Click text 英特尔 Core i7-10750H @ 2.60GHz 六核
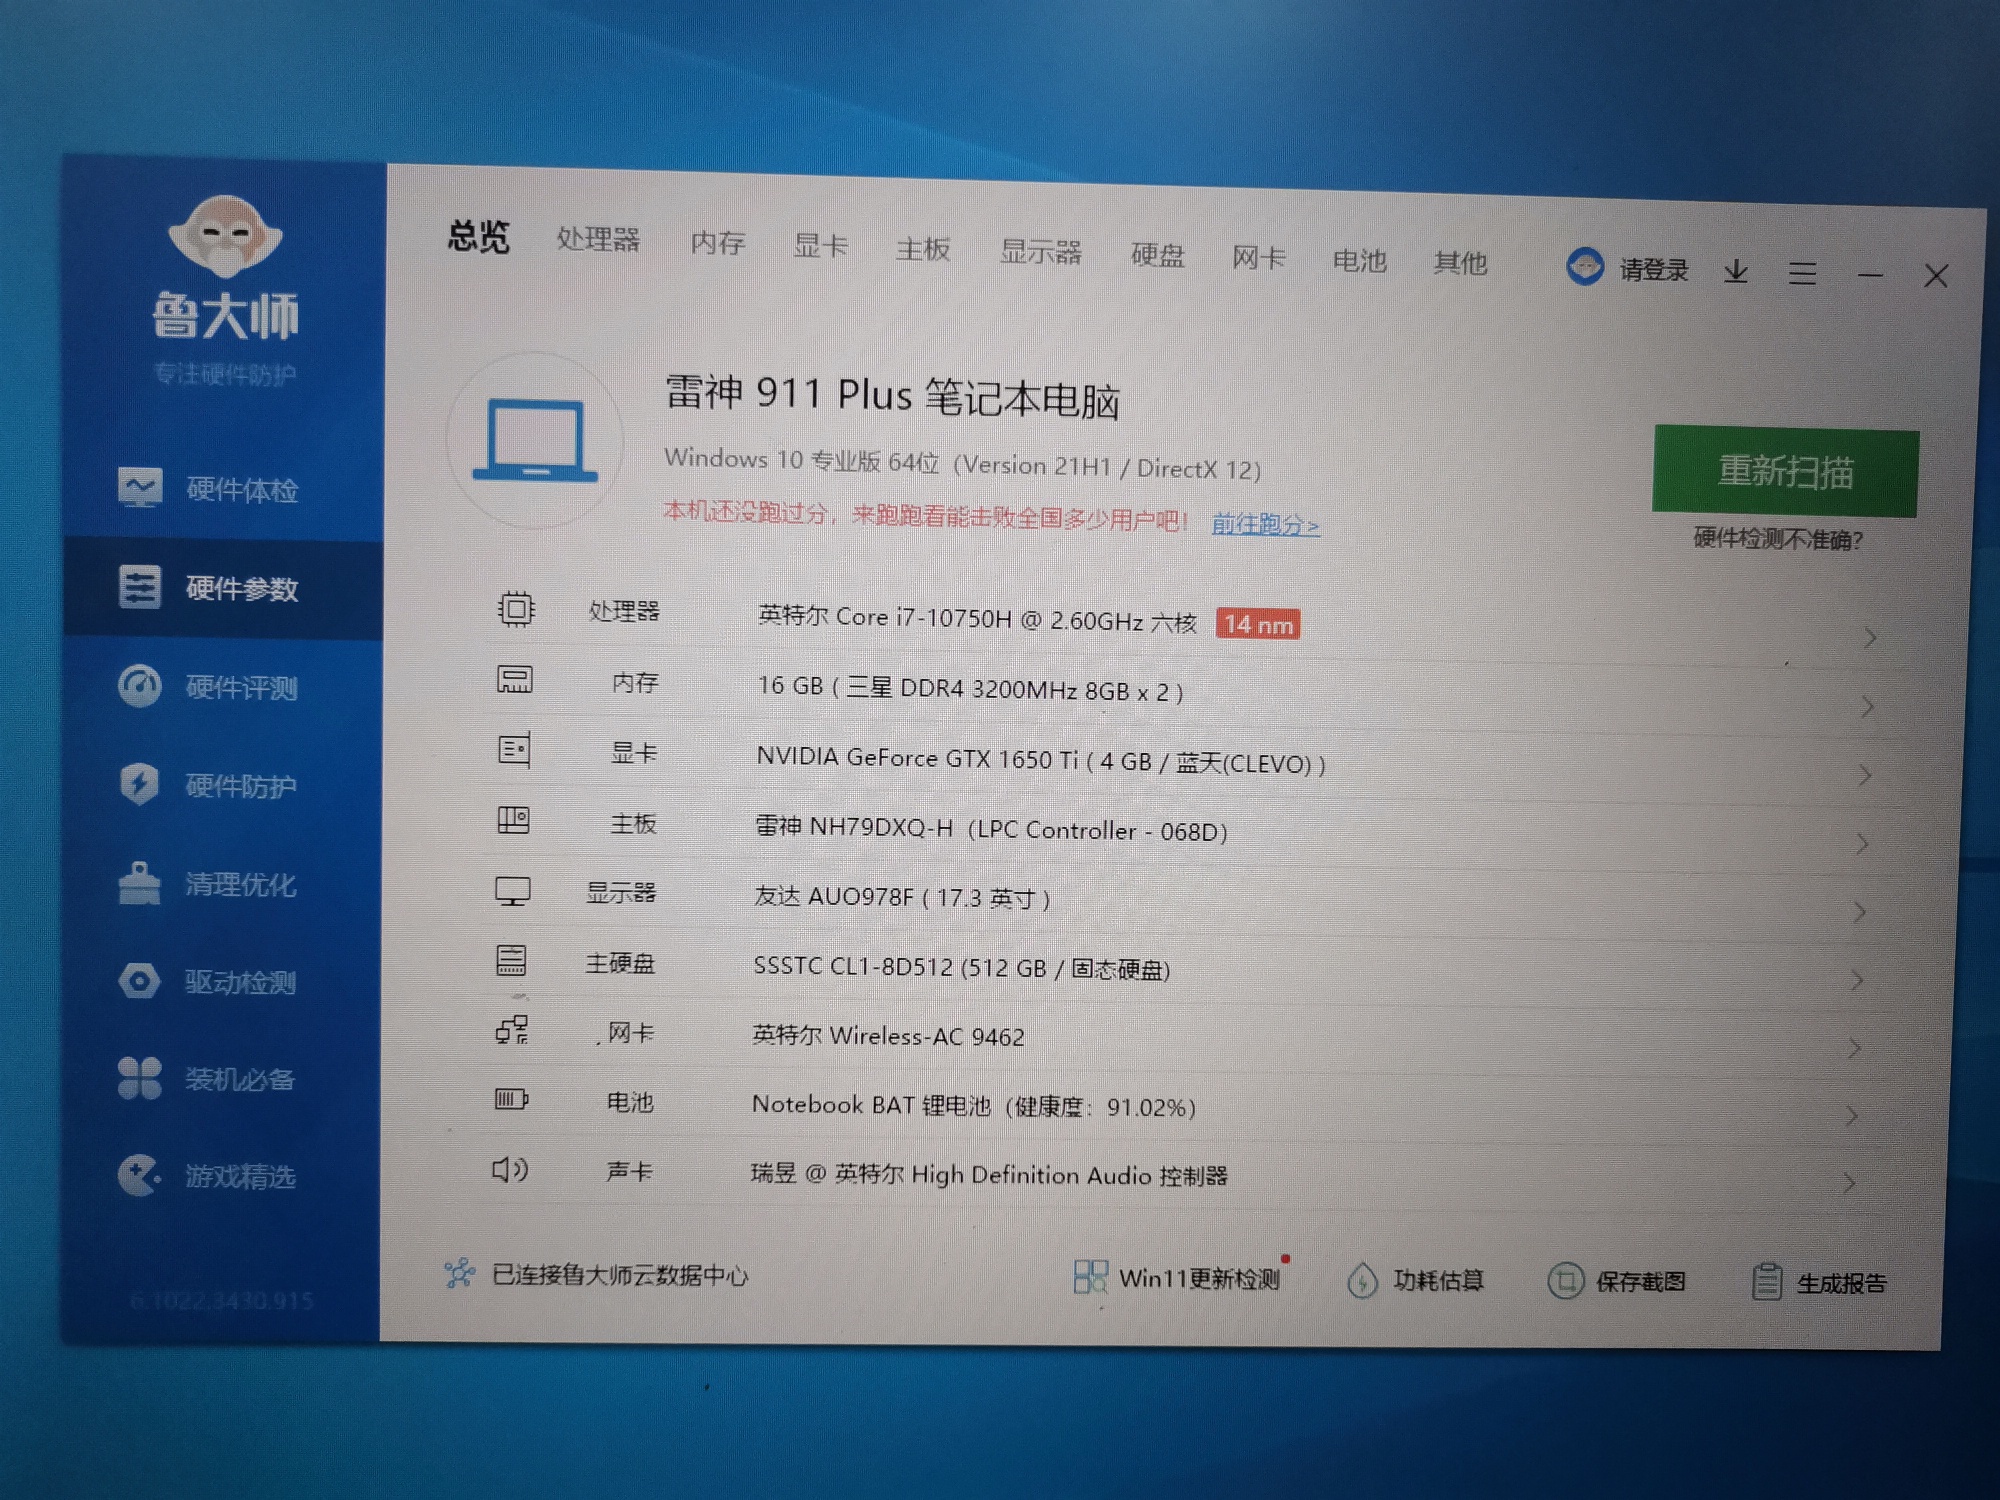The image size is (2000, 1500). tap(977, 619)
